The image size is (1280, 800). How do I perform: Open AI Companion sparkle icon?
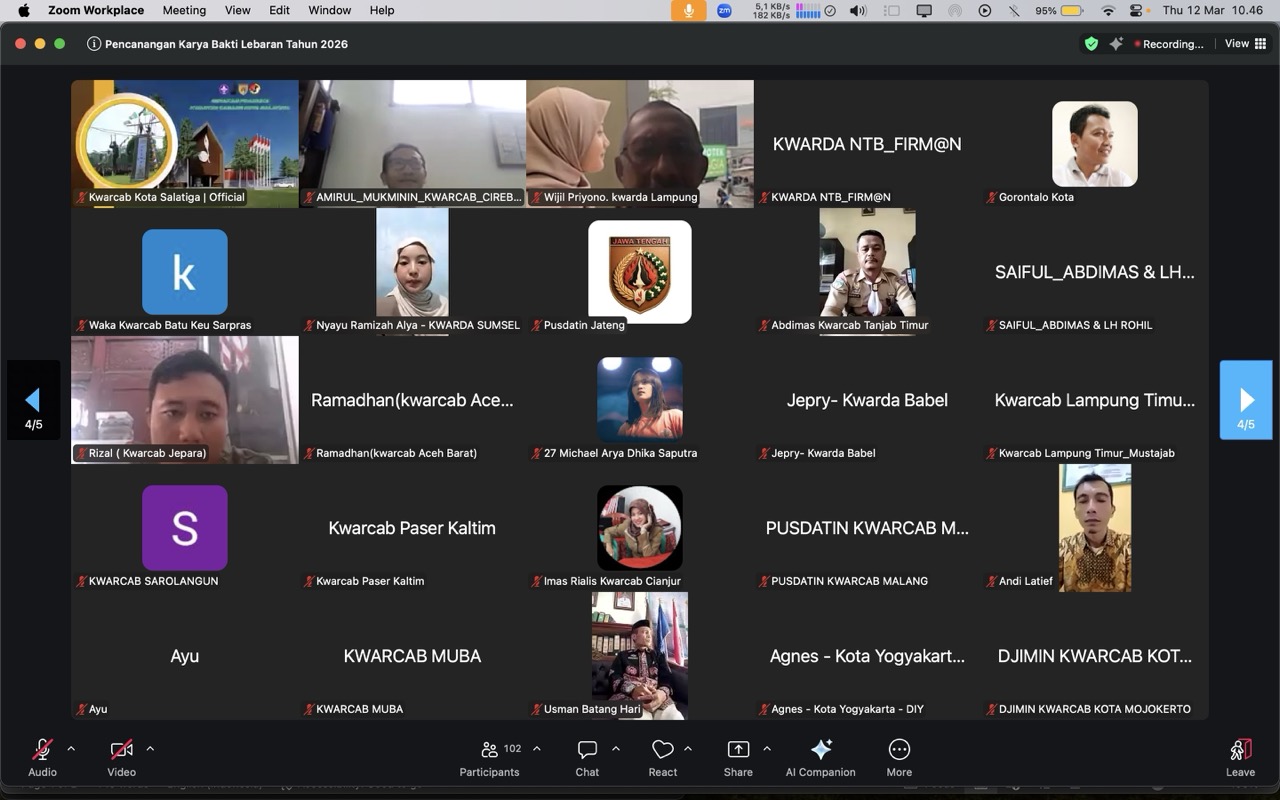(820, 750)
